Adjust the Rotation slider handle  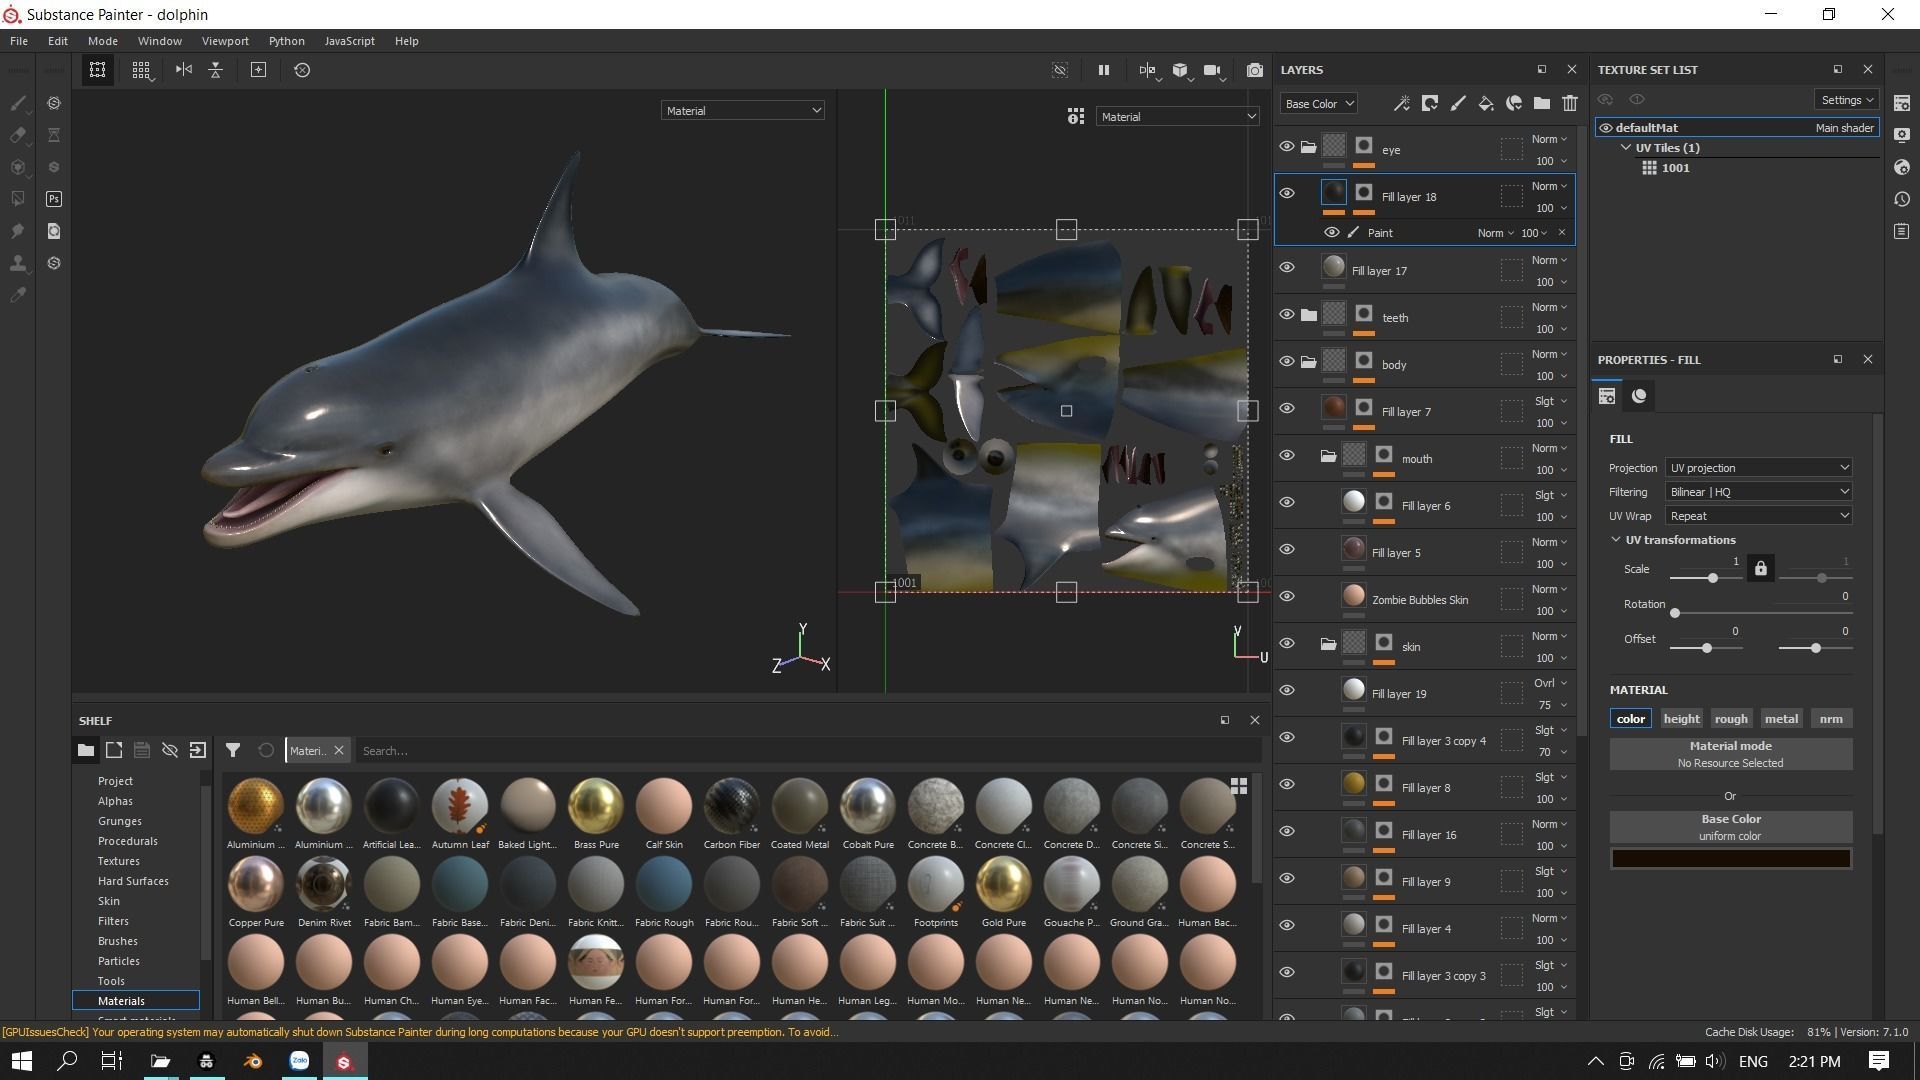[1675, 613]
